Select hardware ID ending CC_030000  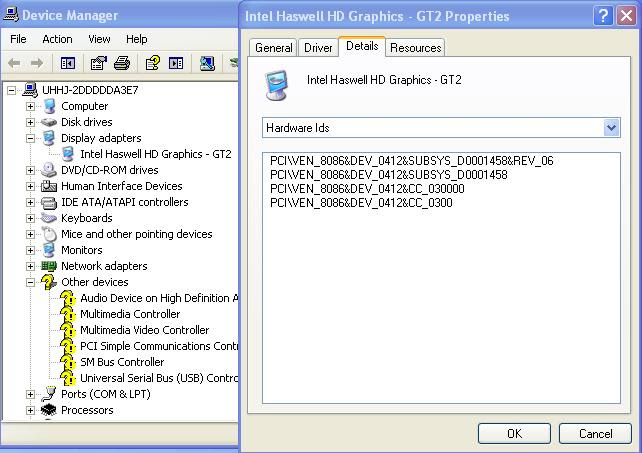pyautogui.click(x=367, y=189)
